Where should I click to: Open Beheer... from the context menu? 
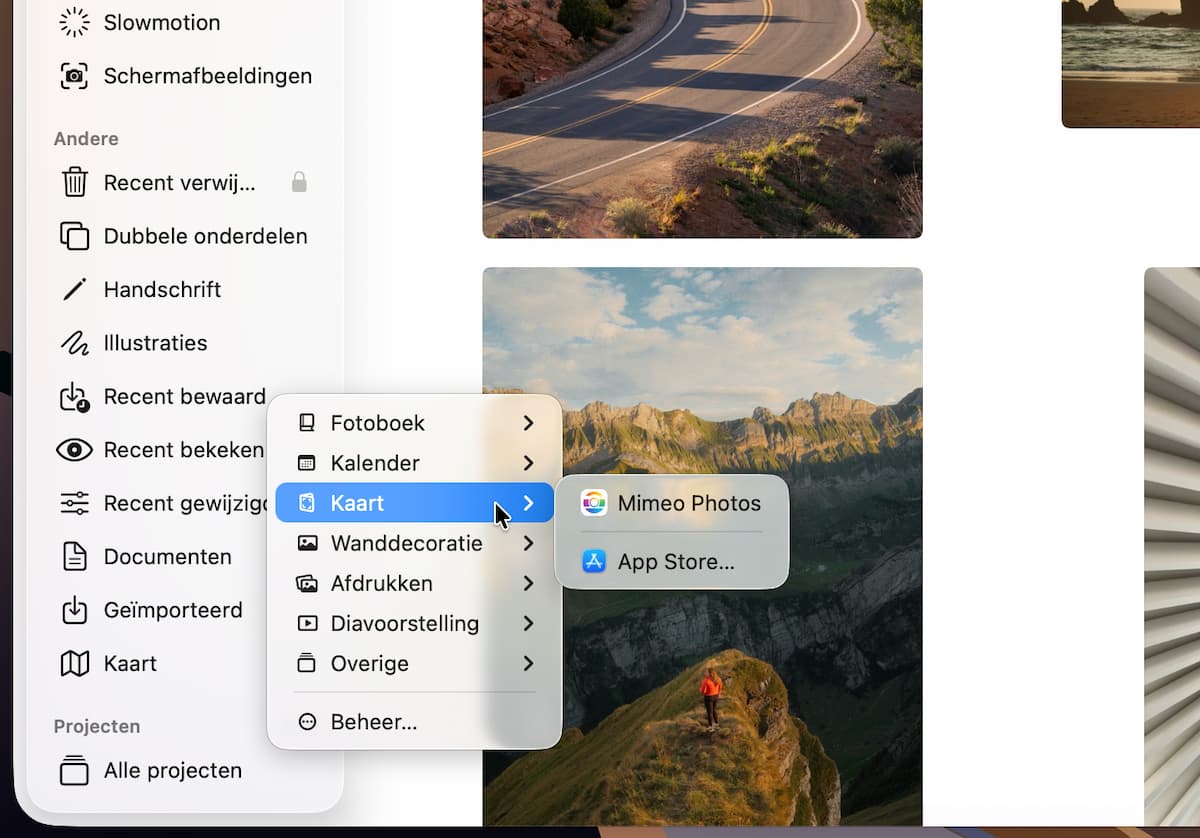414,722
